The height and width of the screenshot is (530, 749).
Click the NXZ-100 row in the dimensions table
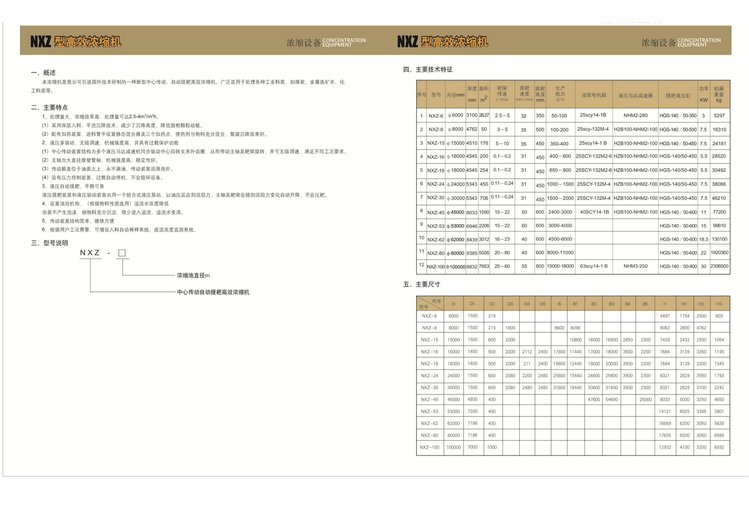[x=427, y=447]
